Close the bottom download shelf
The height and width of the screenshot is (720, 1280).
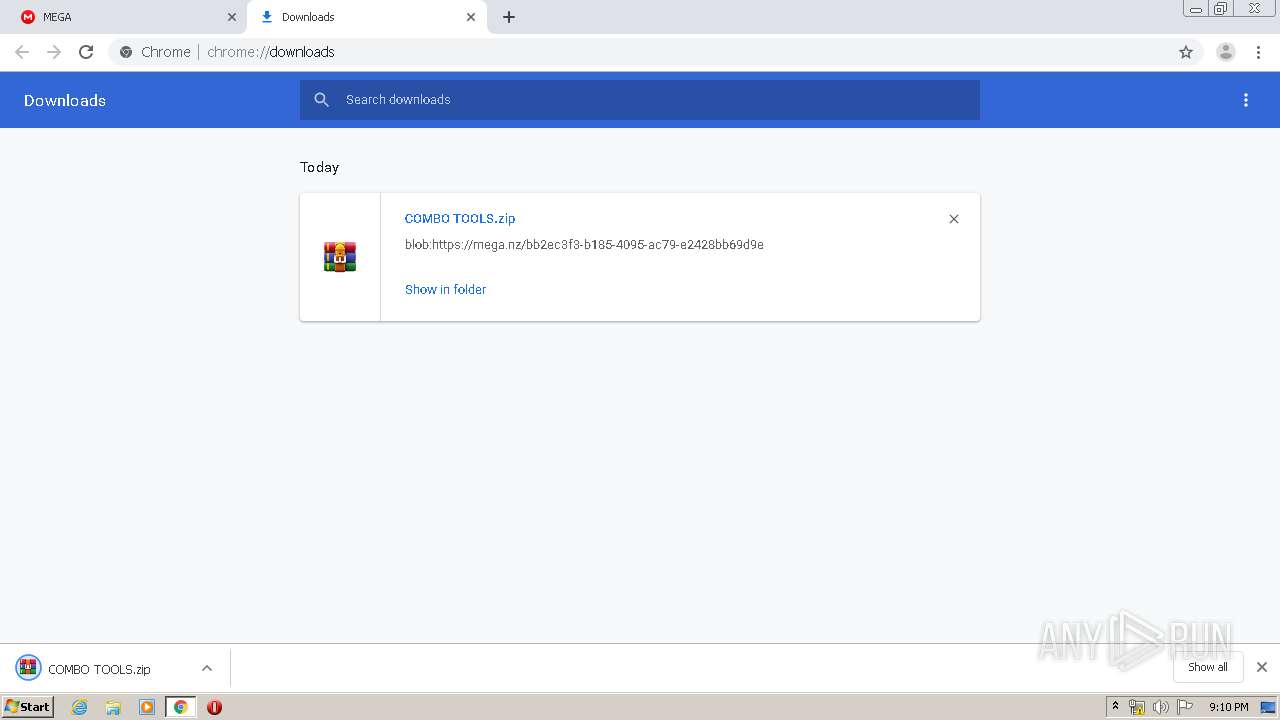coord(1262,667)
